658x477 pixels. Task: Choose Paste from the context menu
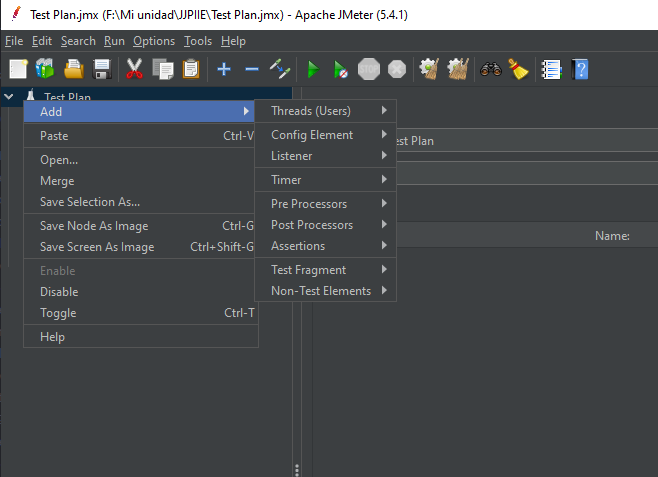click(139, 136)
